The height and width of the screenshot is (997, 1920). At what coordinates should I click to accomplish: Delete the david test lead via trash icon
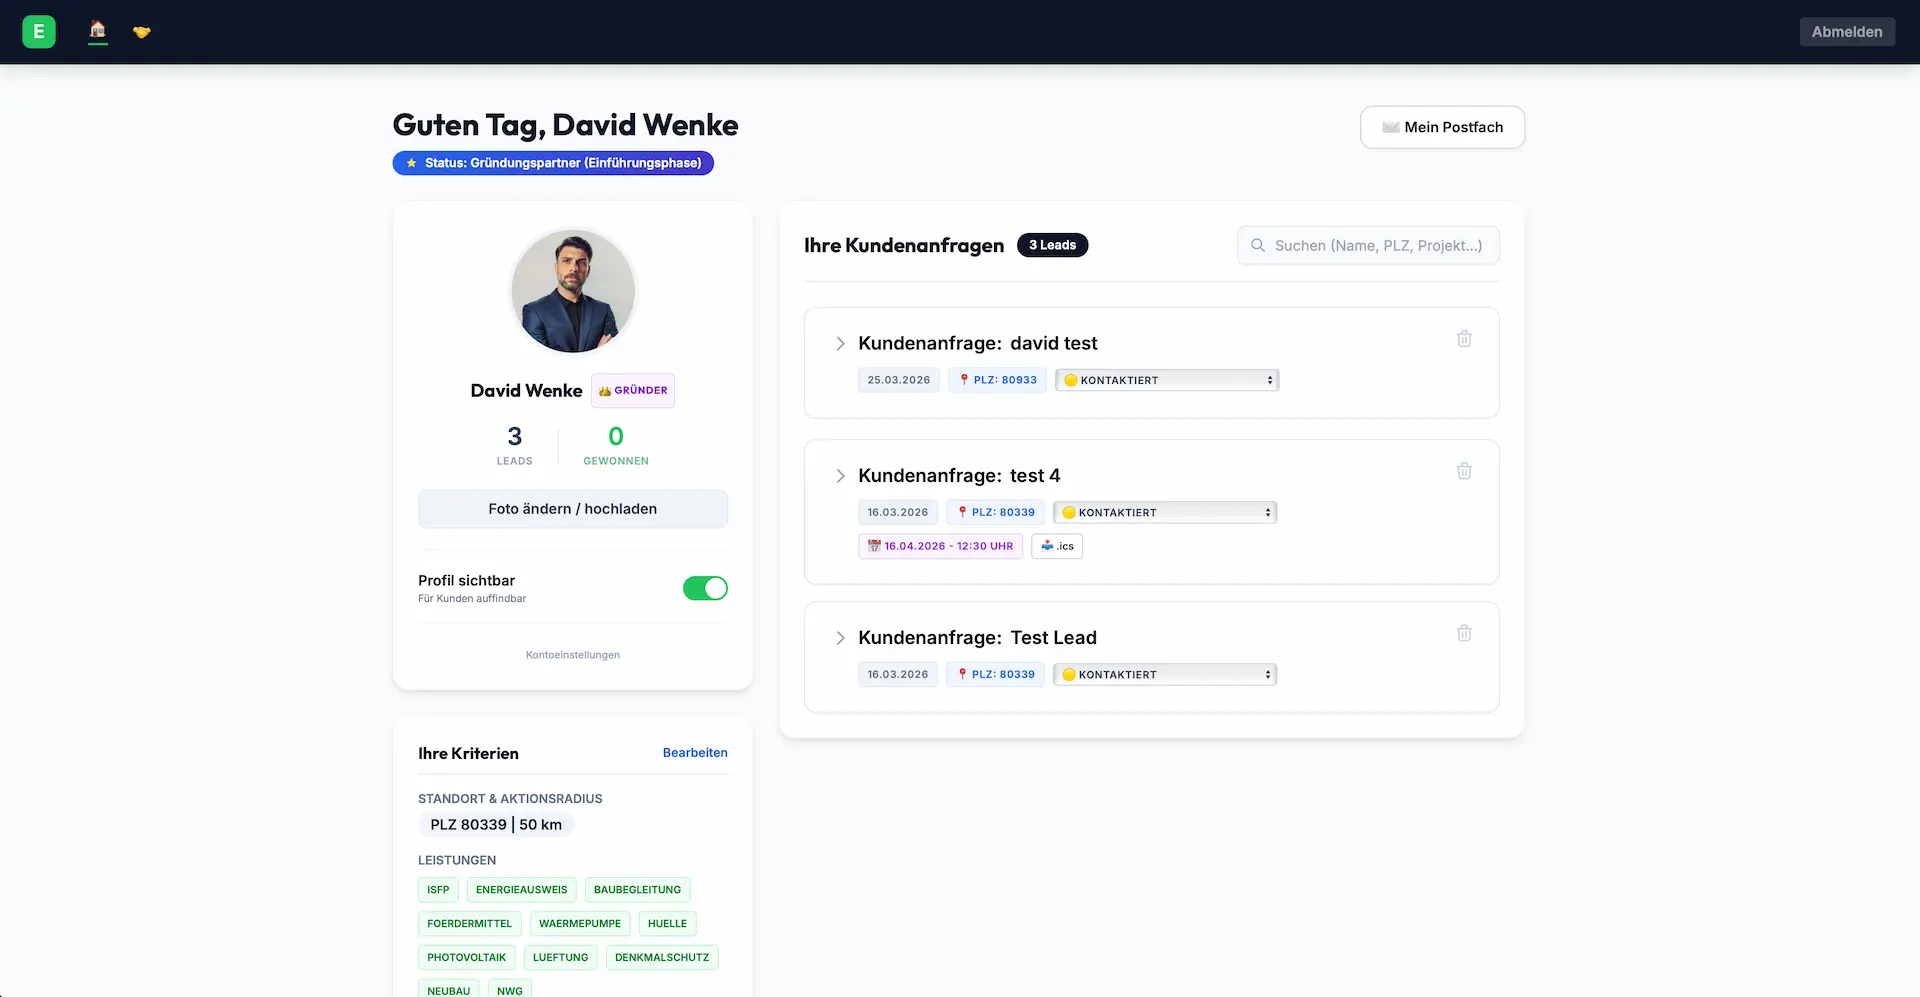(1464, 339)
